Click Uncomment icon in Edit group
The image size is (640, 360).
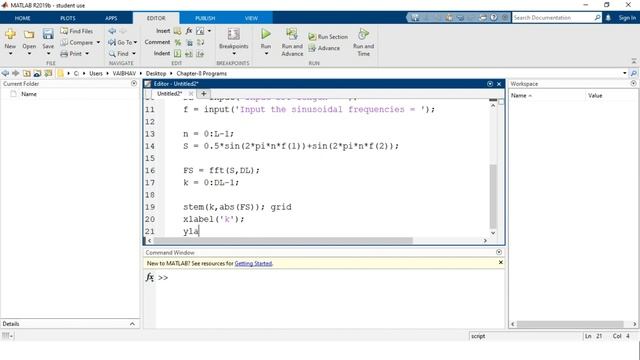coord(189,42)
